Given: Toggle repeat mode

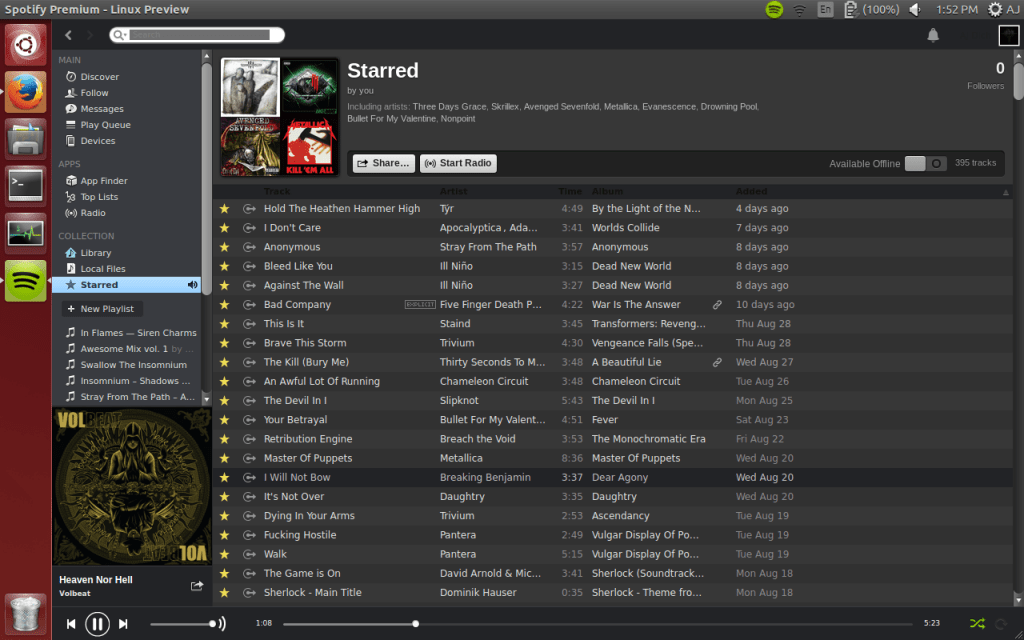Looking at the screenshot, I should (1001, 624).
